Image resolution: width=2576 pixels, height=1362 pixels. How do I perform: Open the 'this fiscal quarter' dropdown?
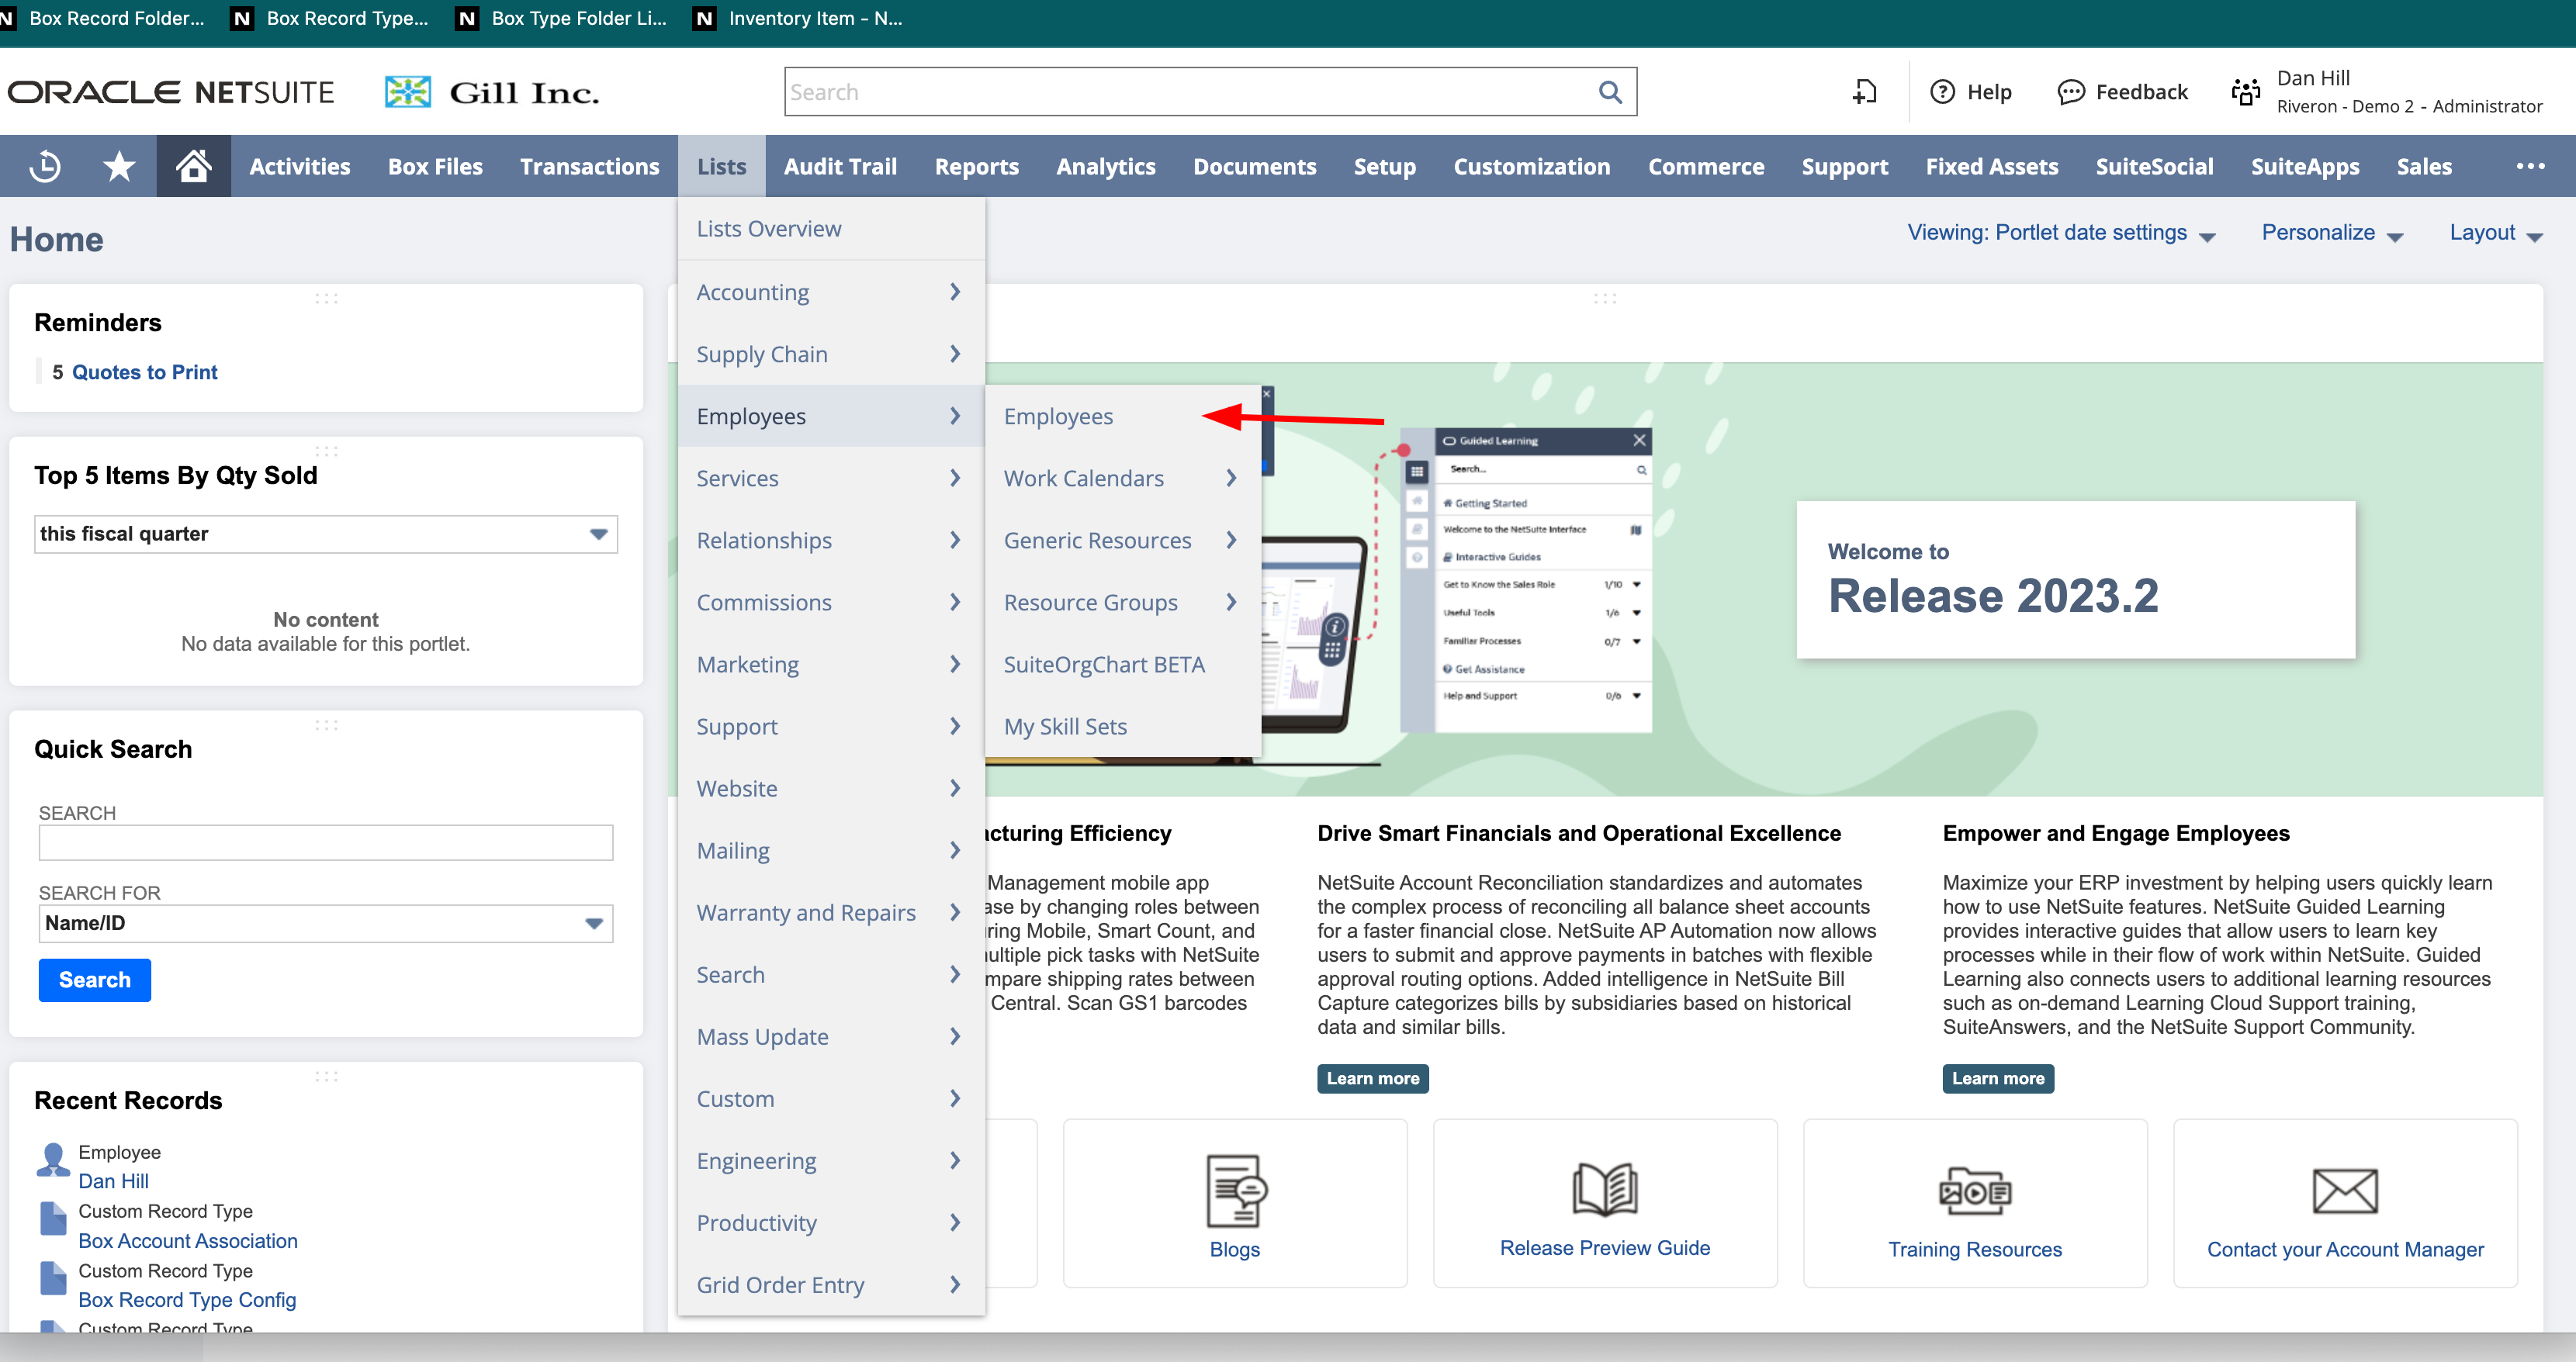(x=326, y=534)
